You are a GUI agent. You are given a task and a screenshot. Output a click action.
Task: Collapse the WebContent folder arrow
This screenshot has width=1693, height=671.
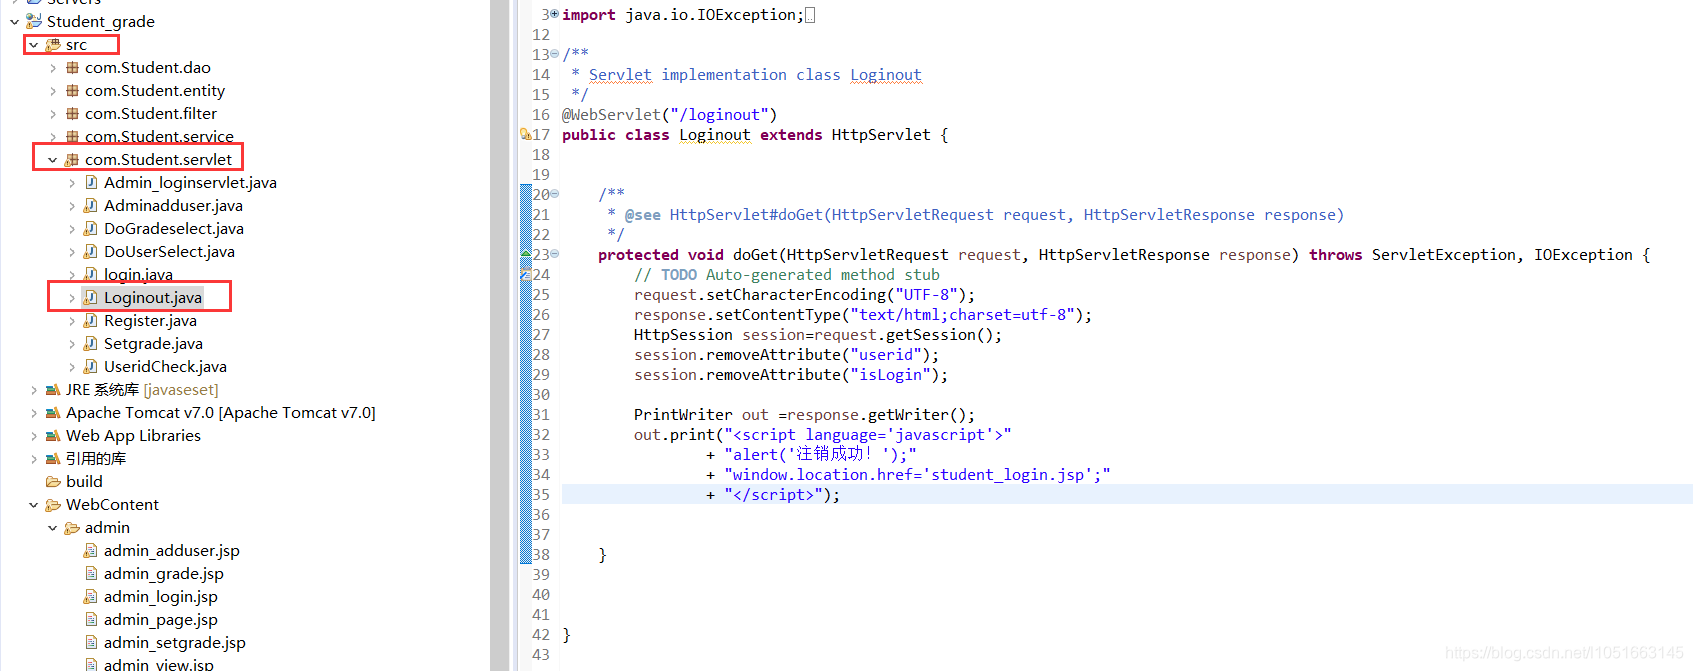tap(34, 505)
